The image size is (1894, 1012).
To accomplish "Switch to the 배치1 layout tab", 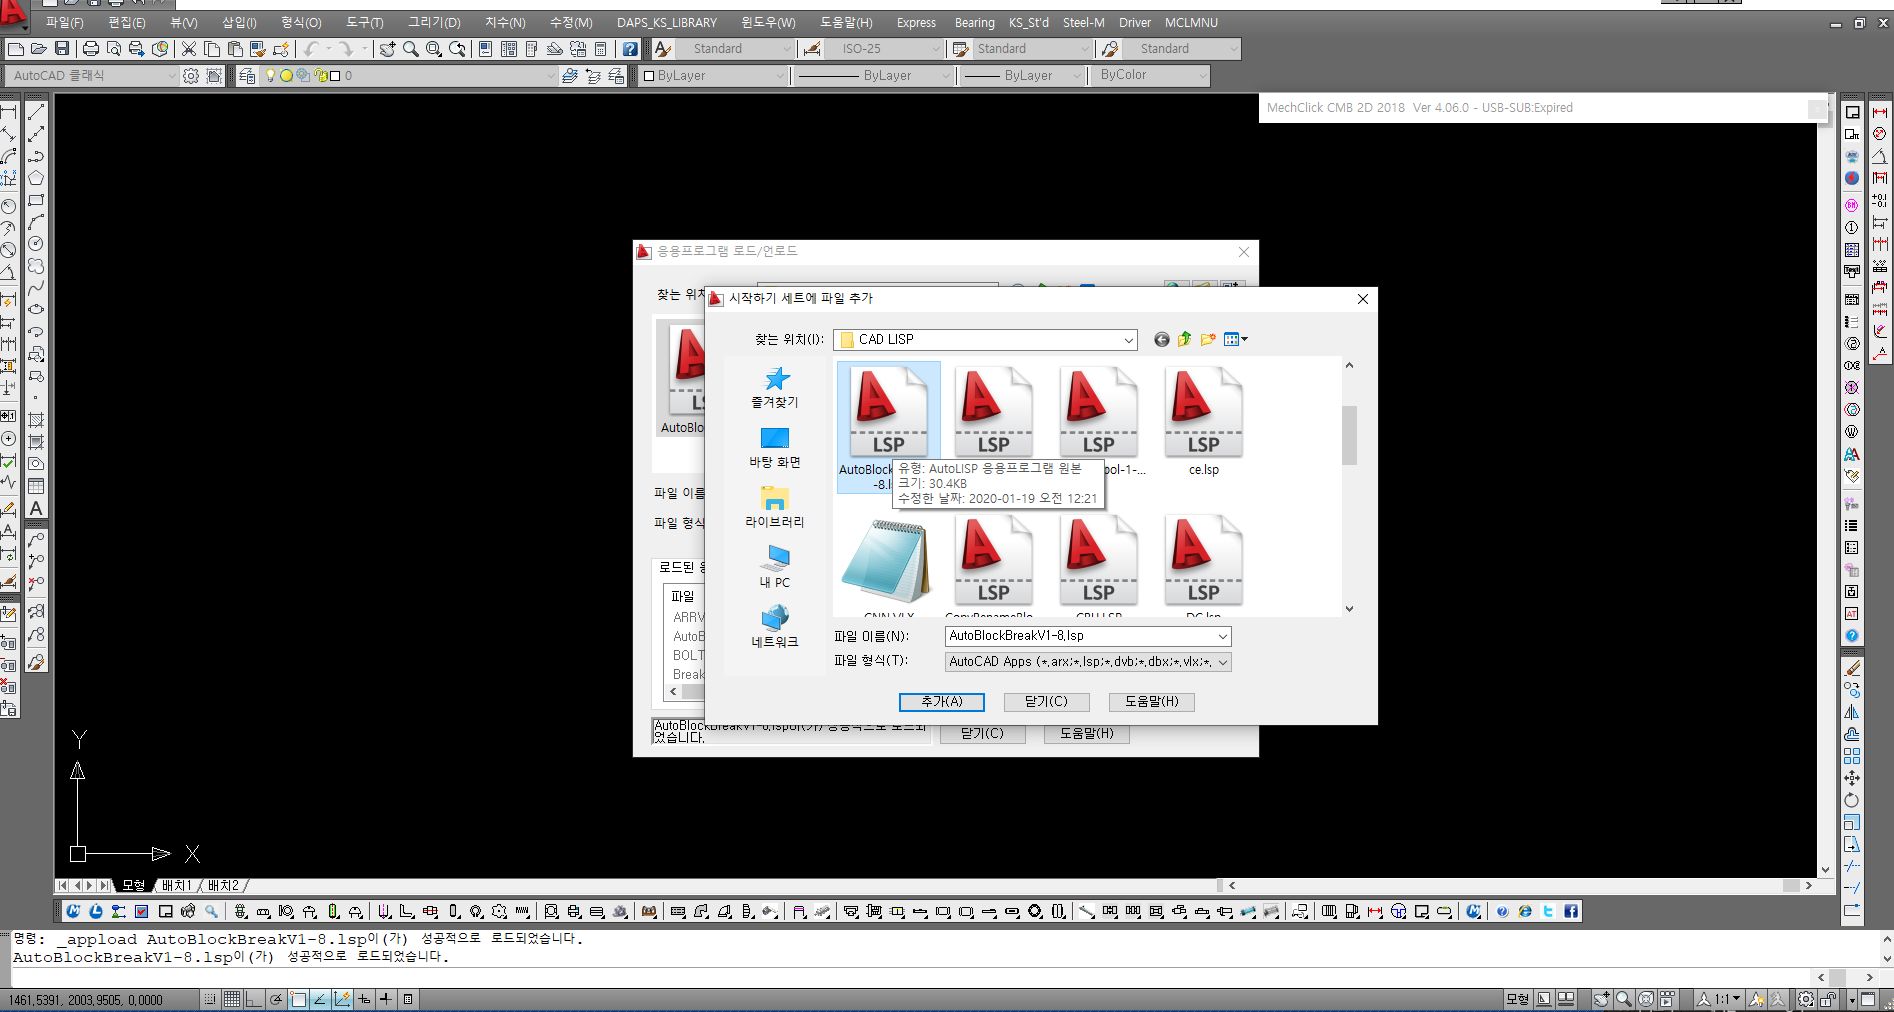I will point(177,886).
